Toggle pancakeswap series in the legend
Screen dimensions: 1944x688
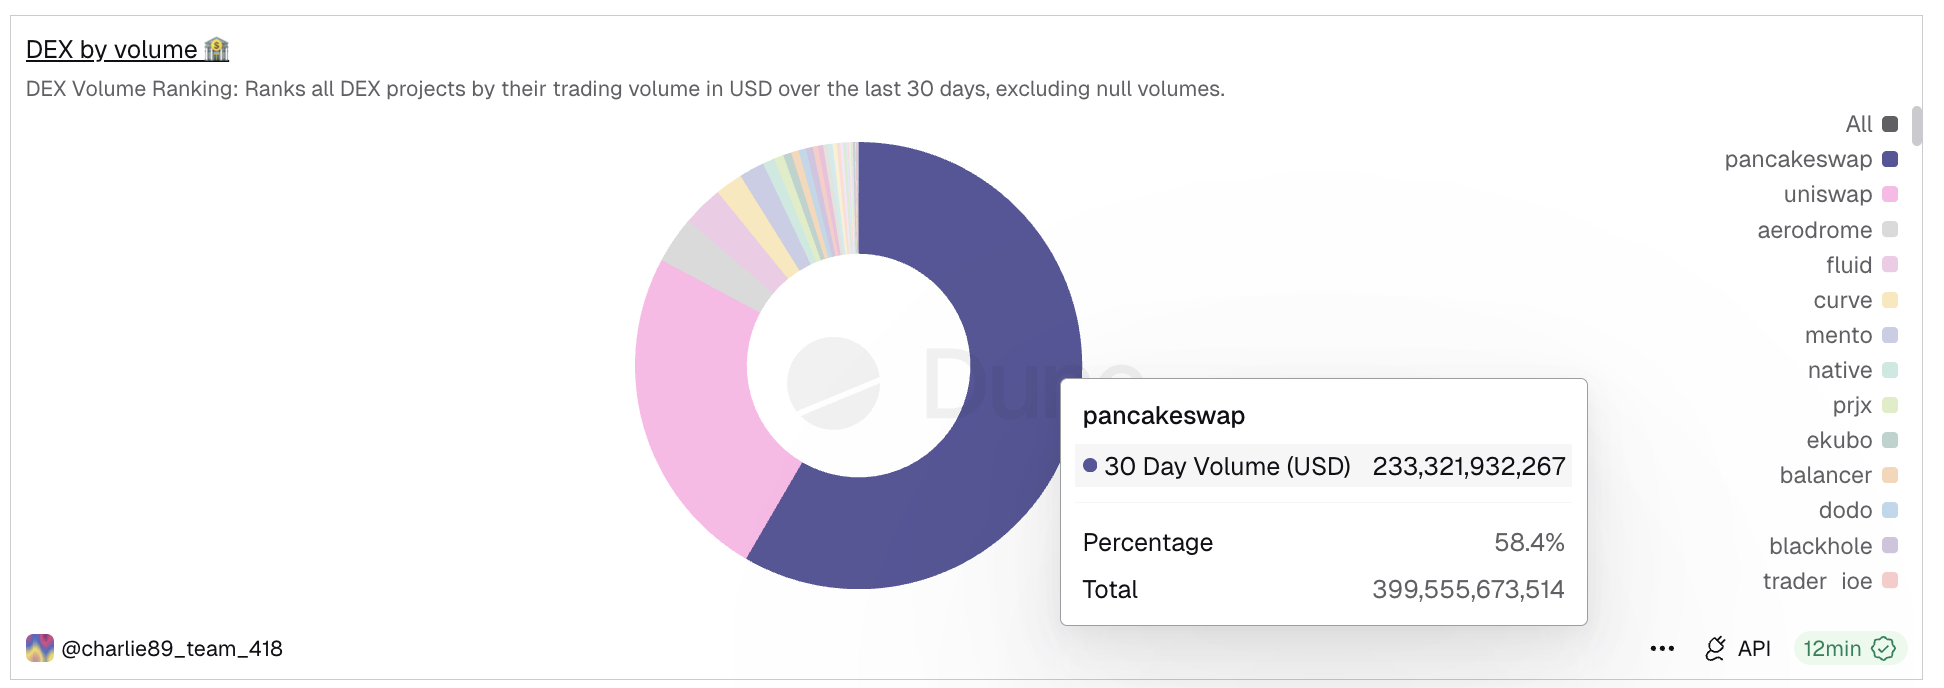tap(1810, 159)
